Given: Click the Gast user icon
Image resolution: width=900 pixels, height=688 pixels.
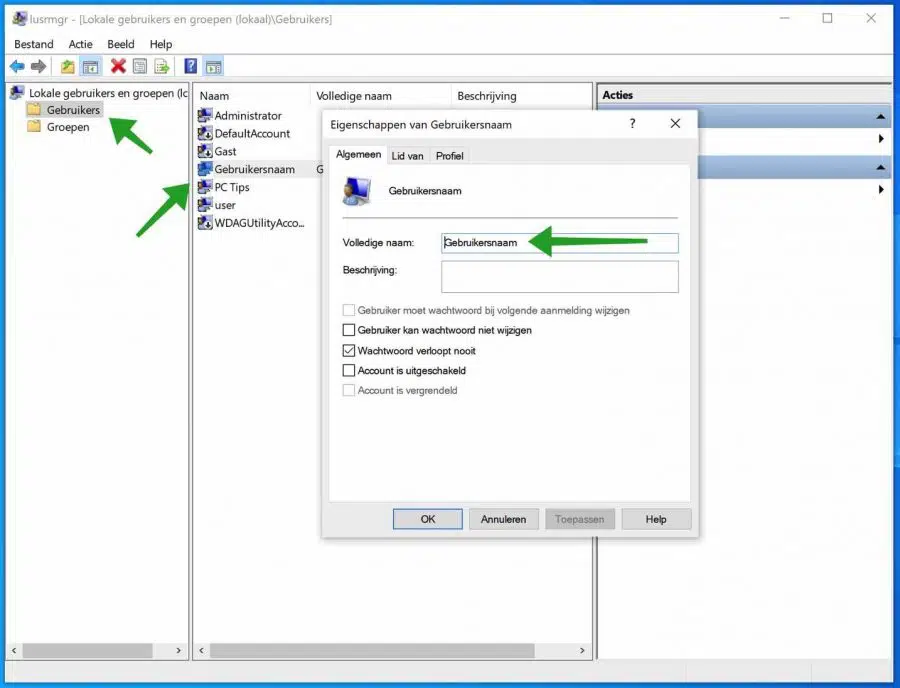Looking at the screenshot, I should (205, 151).
